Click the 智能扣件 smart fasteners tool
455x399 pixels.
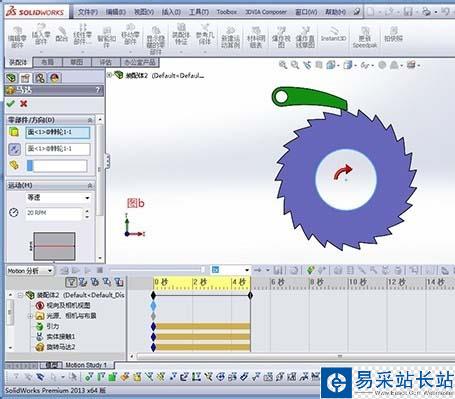click(107, 37)
